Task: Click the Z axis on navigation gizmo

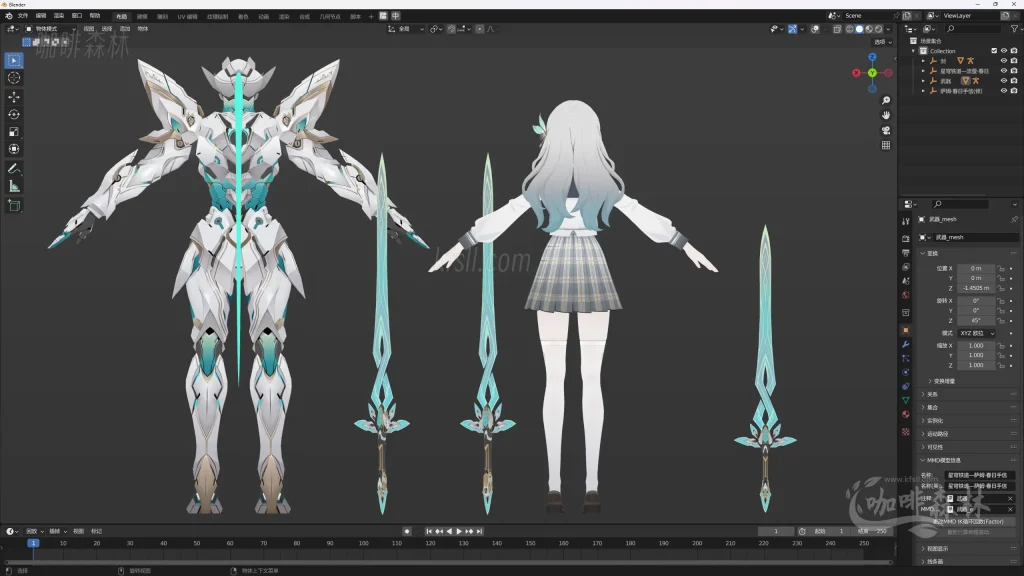Action: [872, 57]
